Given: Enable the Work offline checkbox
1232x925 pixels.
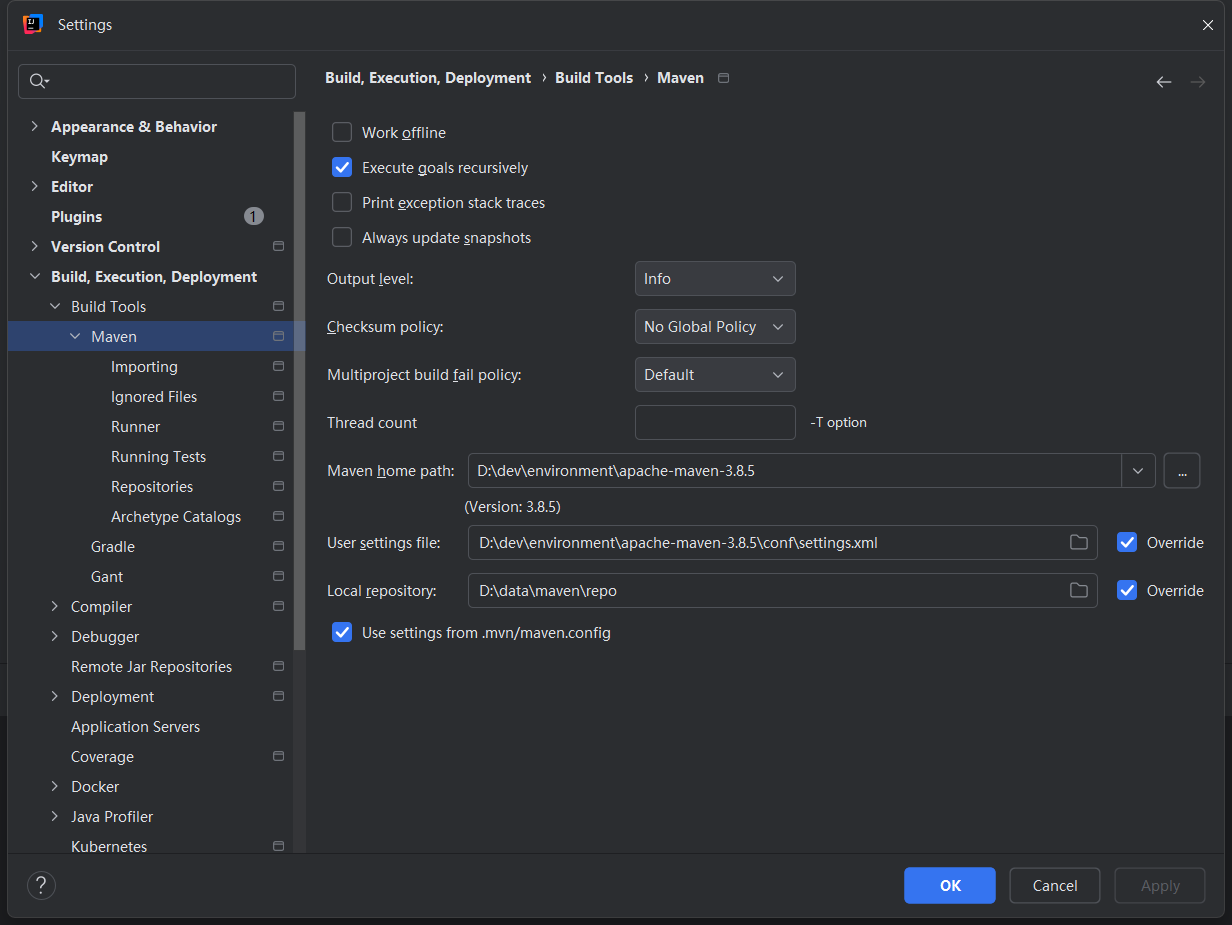Looking at the screenshot, I should pos(342,132).
